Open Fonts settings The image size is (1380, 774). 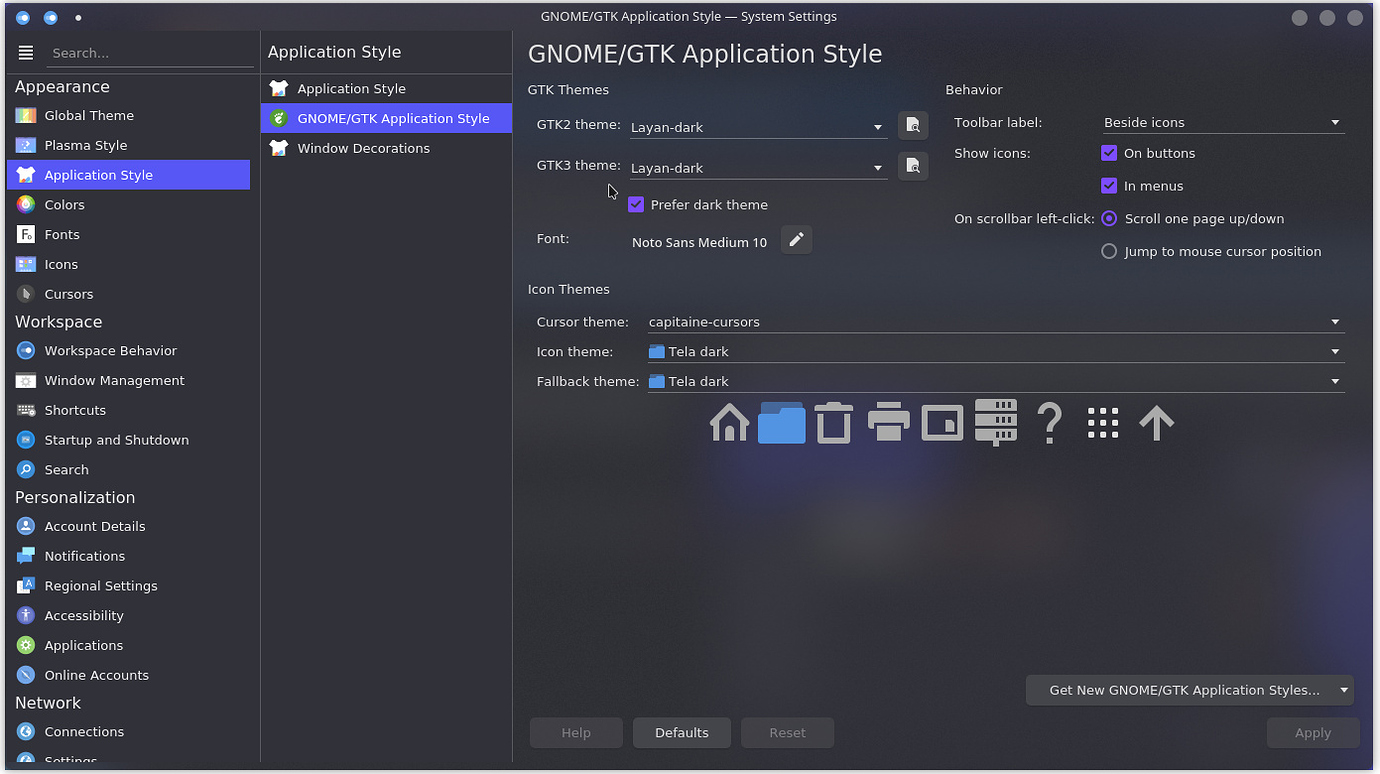(x=128, y=235)
